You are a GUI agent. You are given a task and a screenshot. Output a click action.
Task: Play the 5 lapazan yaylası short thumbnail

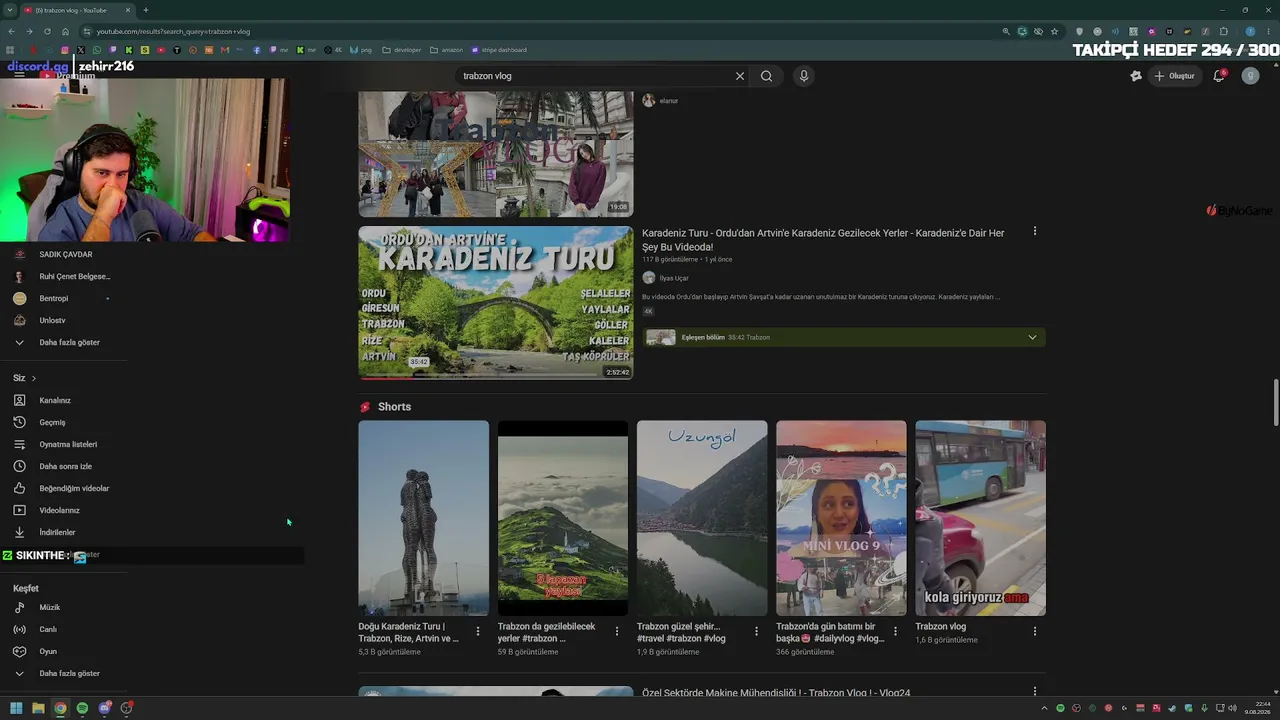coord(563,518)
